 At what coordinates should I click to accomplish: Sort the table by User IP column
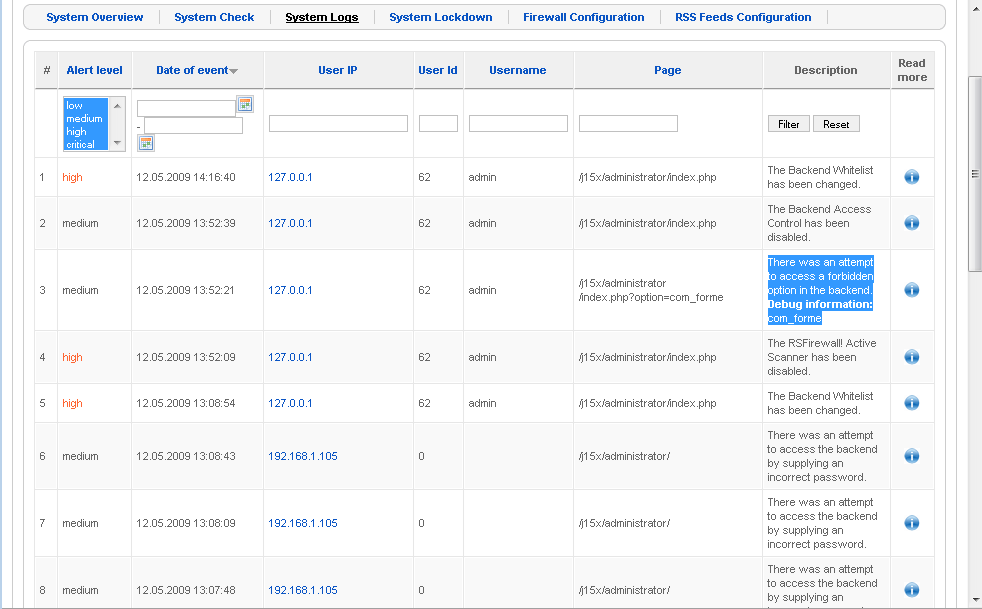(338, 70)
